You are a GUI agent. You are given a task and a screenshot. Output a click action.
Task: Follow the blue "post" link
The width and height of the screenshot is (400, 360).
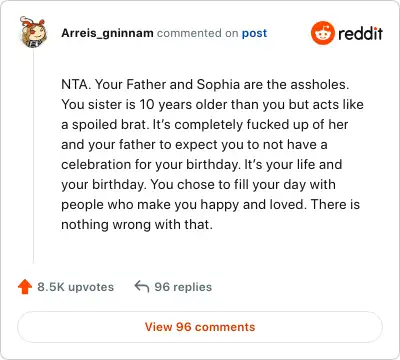(x=254, y=33)
